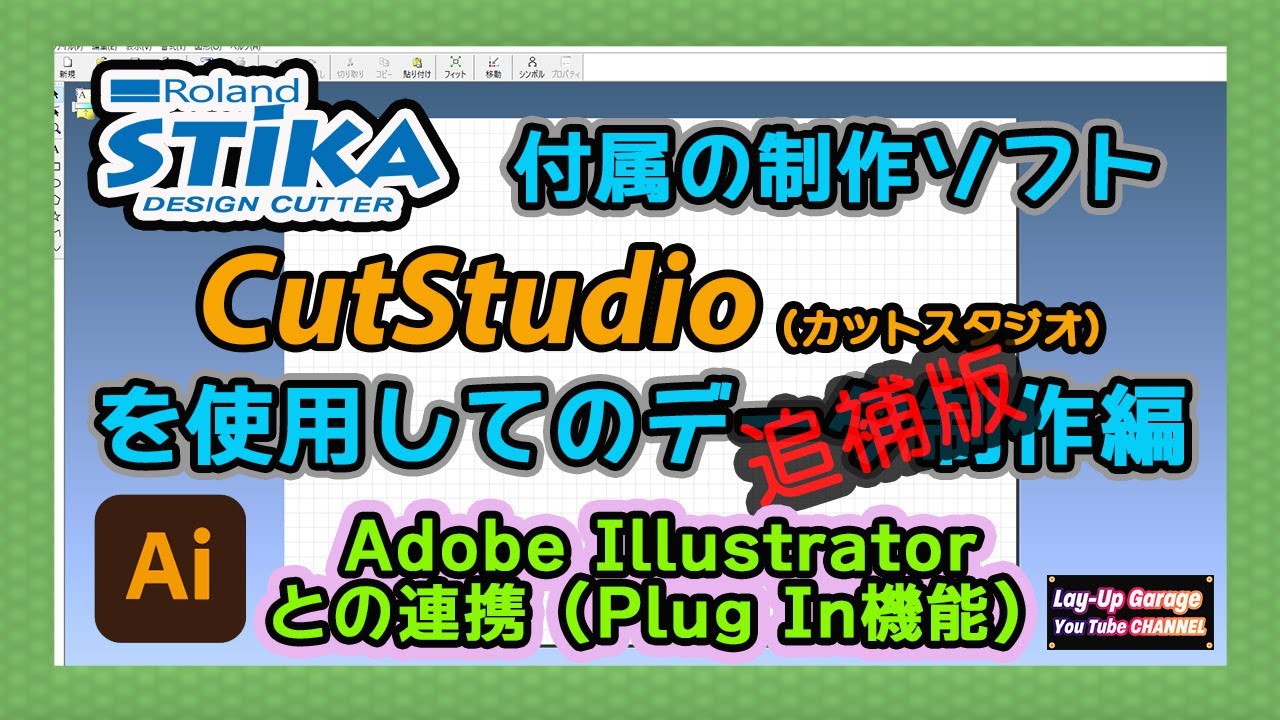Open the 書式(T) menu
The image size is (1280, 720).
coord(172,46)
